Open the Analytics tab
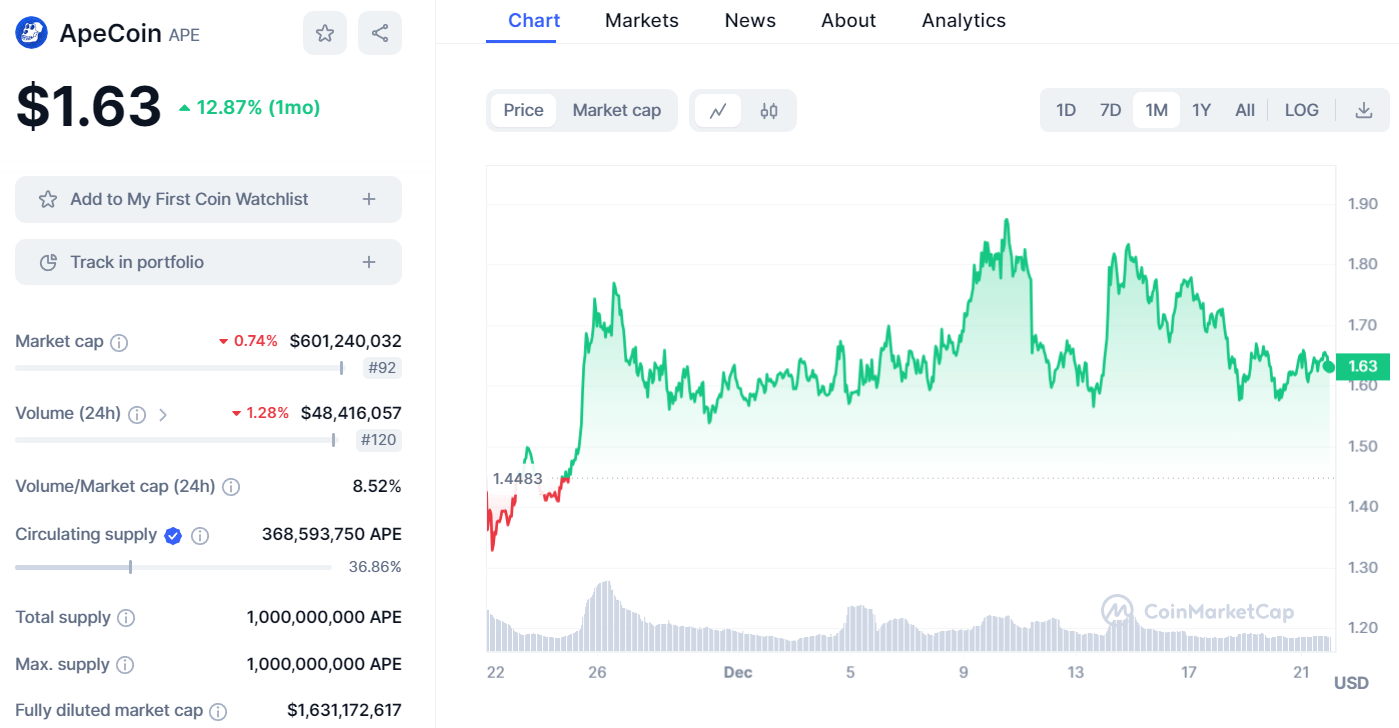The width and height of the screenshot is (1399, 728). point(964,21)
